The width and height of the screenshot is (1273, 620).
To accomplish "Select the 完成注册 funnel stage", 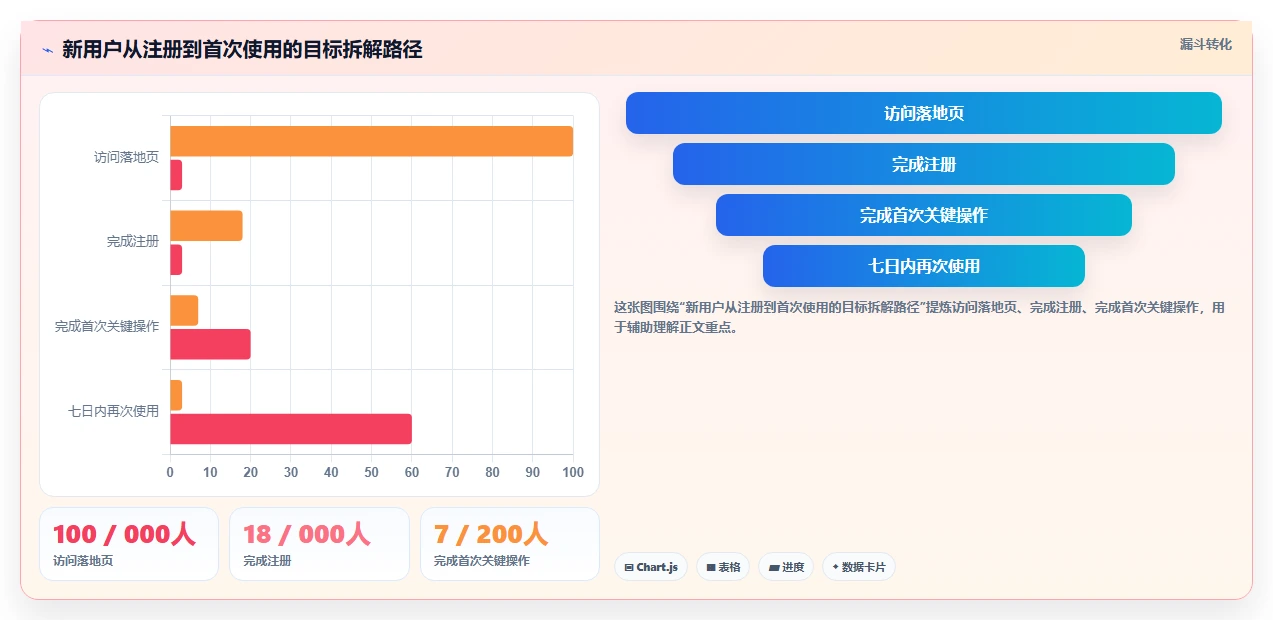I will [x=923, y=164].
